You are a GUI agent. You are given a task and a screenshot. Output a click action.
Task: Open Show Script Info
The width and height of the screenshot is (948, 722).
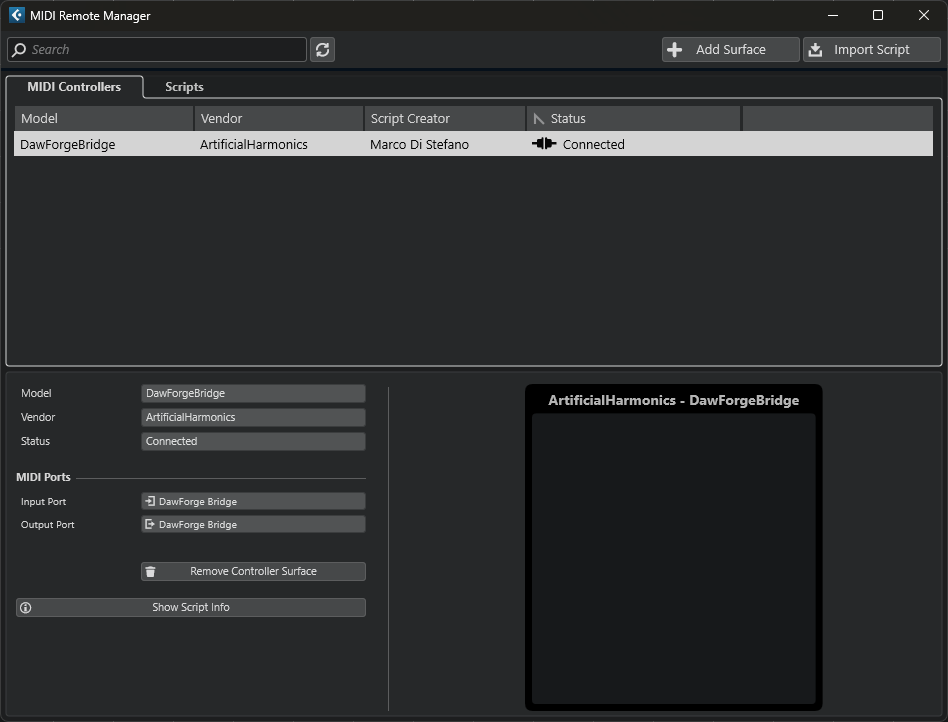190,607
